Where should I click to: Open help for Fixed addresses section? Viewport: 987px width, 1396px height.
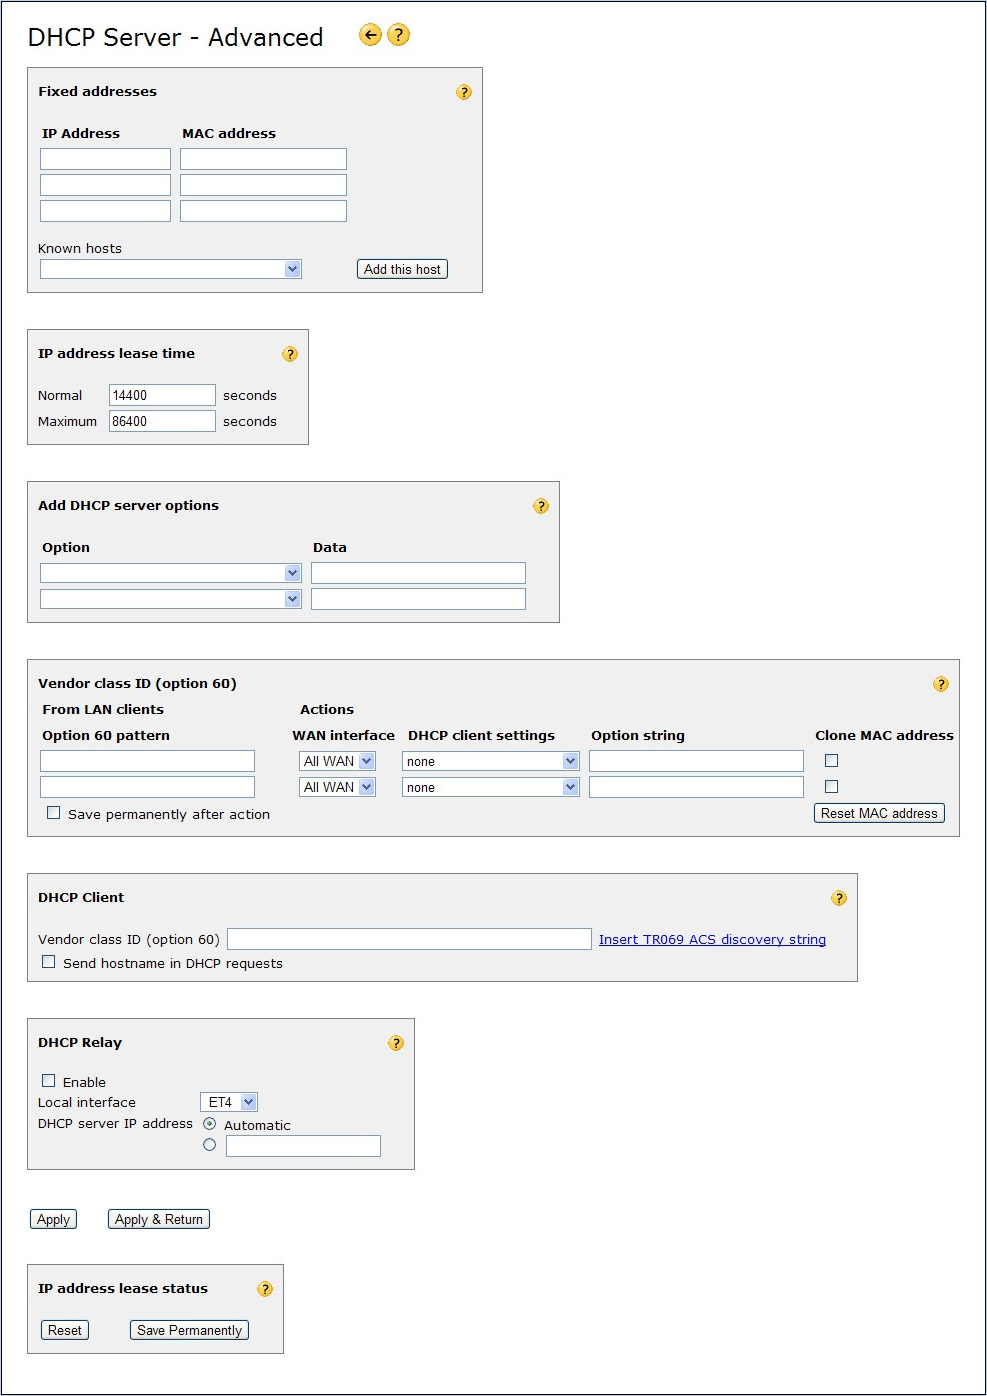point(464,92)
